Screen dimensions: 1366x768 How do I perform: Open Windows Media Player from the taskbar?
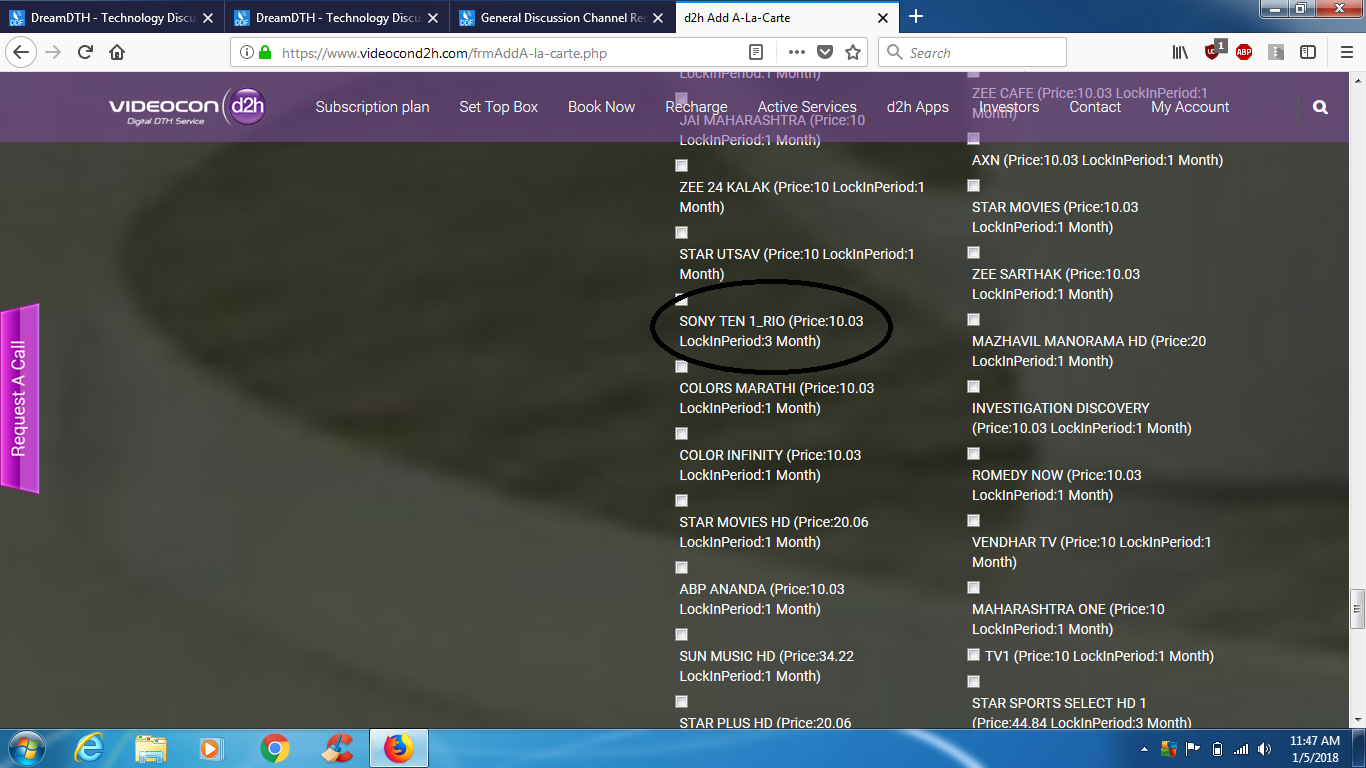coord(212,748)
